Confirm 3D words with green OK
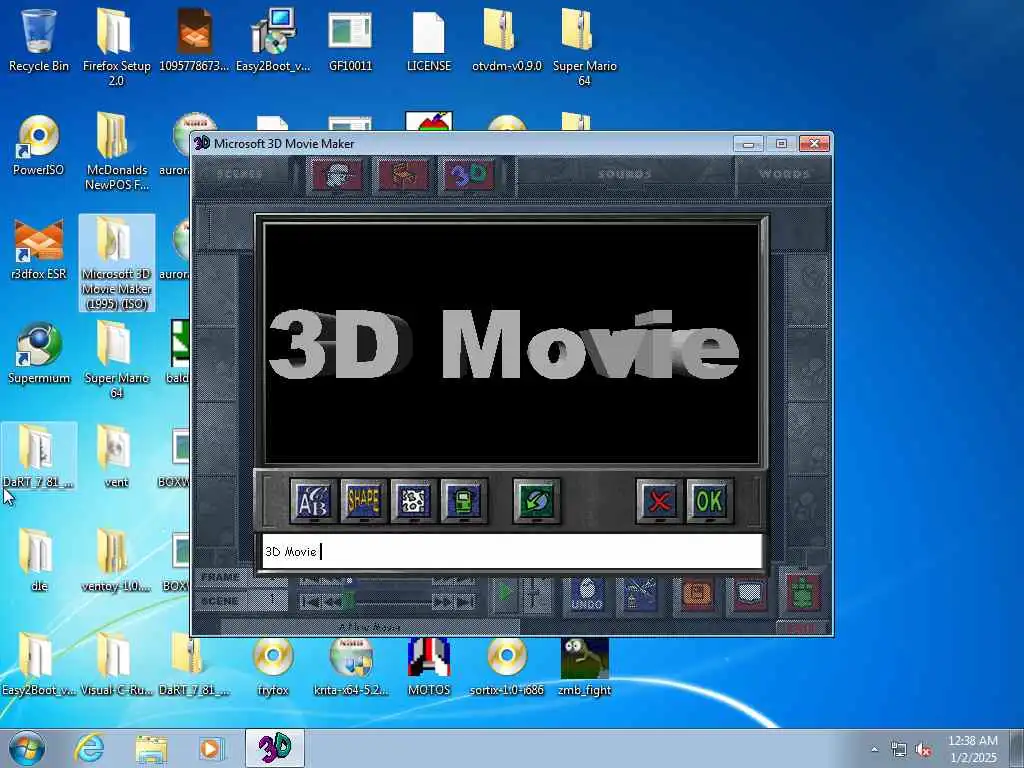This screenshot has height=768, width=1024. coord(710,501)
